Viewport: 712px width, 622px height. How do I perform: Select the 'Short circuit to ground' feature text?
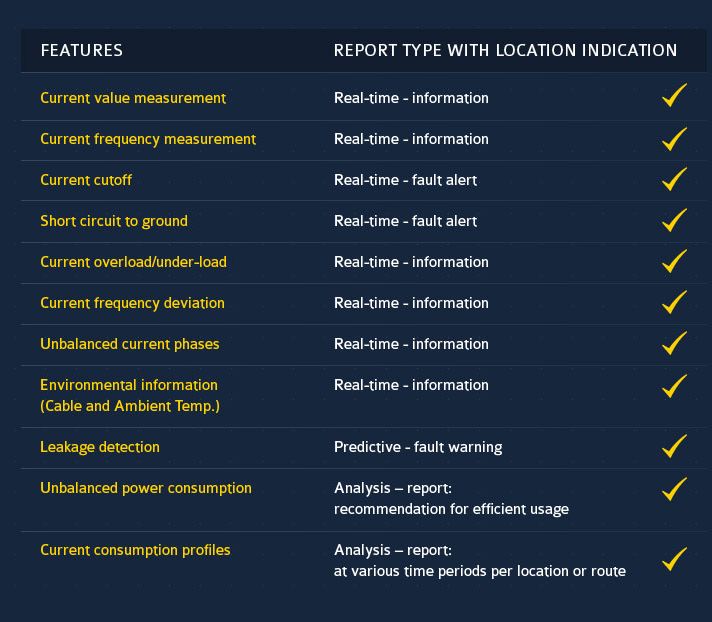(114, 222)
